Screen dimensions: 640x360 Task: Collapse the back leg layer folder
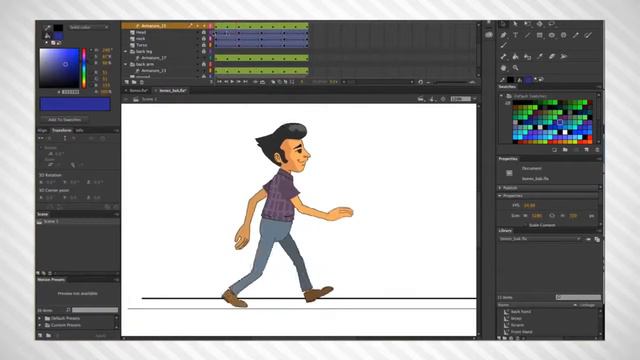126,52
